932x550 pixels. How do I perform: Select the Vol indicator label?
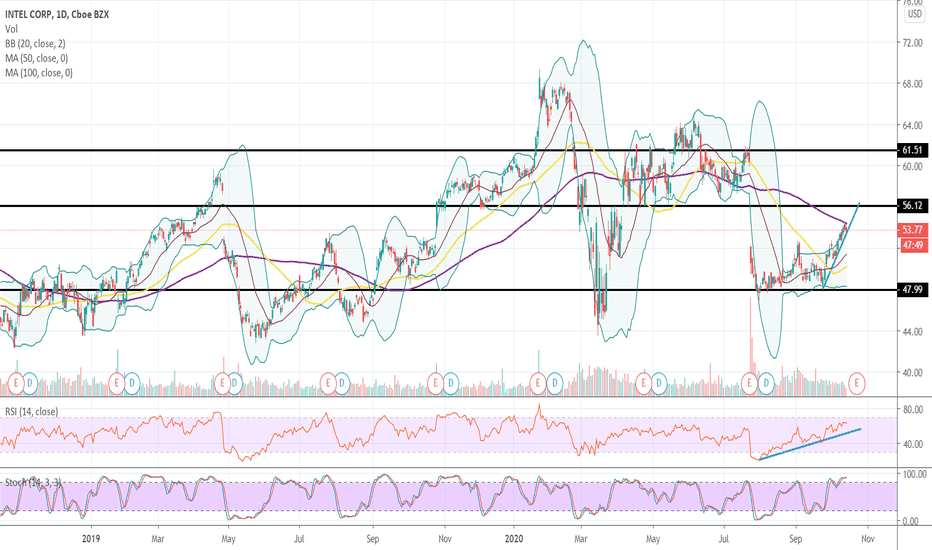[x=11, y=29]
